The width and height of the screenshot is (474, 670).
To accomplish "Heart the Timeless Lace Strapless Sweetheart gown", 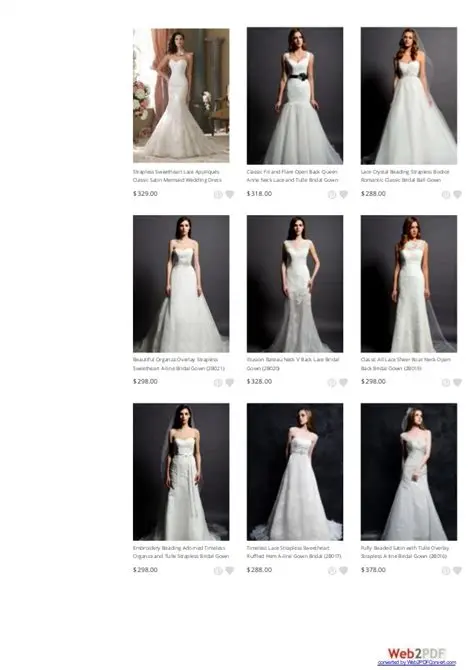I will coord(344,570).
